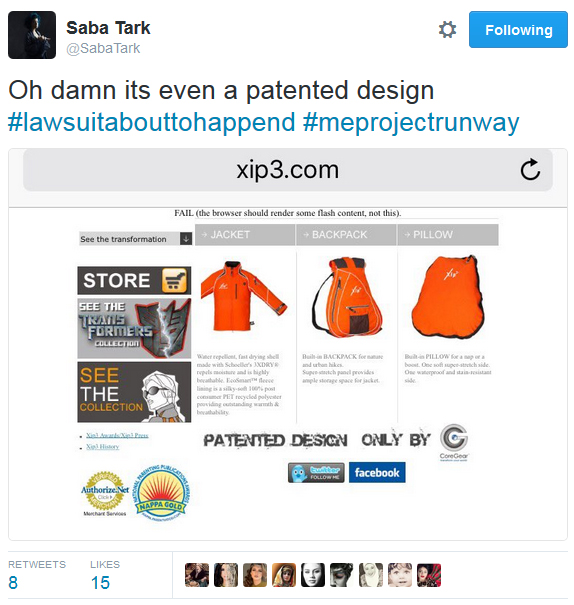Click the browser reload icon
The width and height of the screenshot is (574, 605).
tap(530, 169)
